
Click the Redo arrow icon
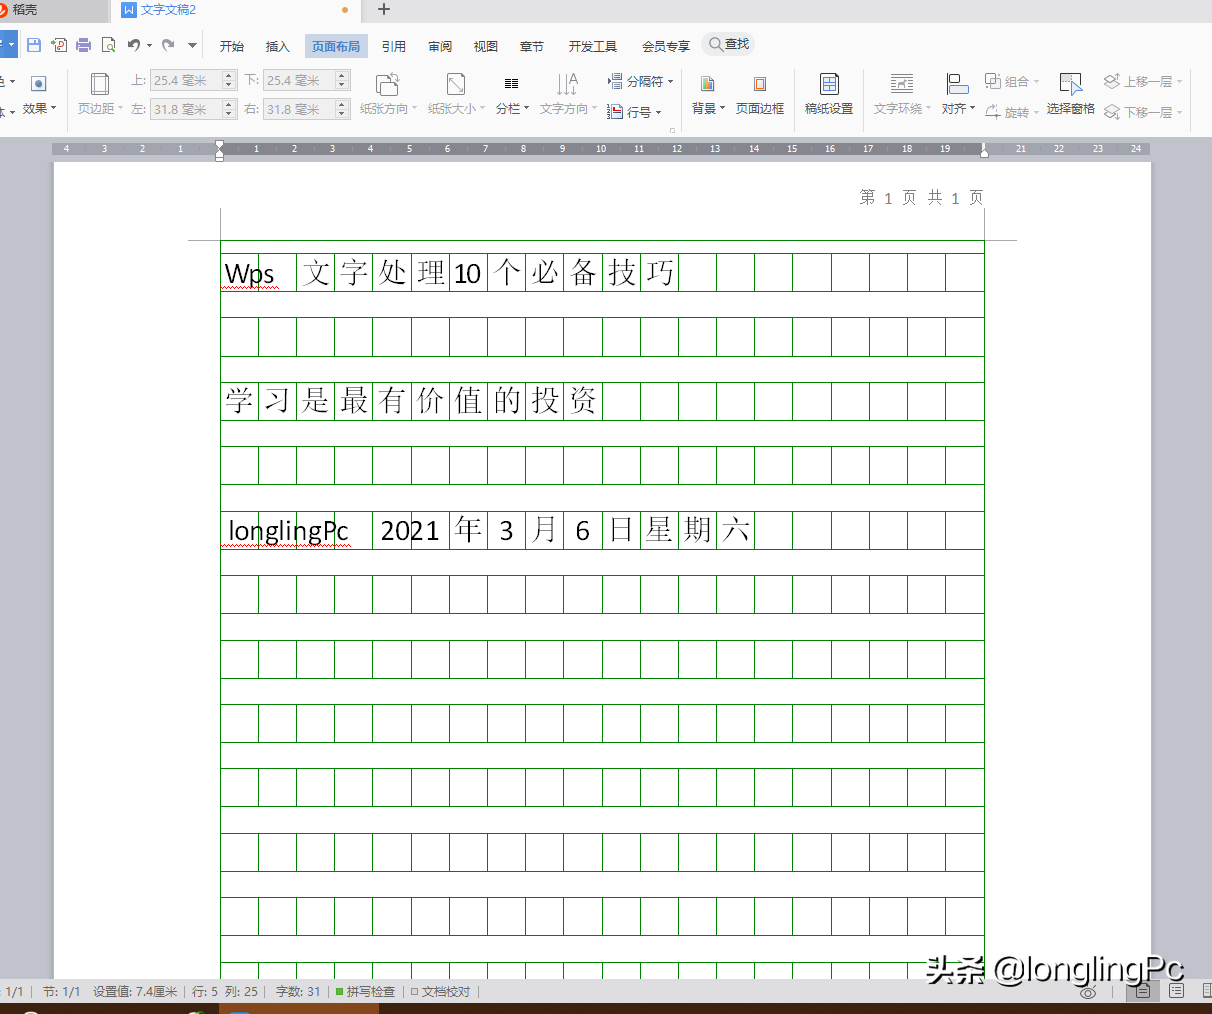(168, 45)
